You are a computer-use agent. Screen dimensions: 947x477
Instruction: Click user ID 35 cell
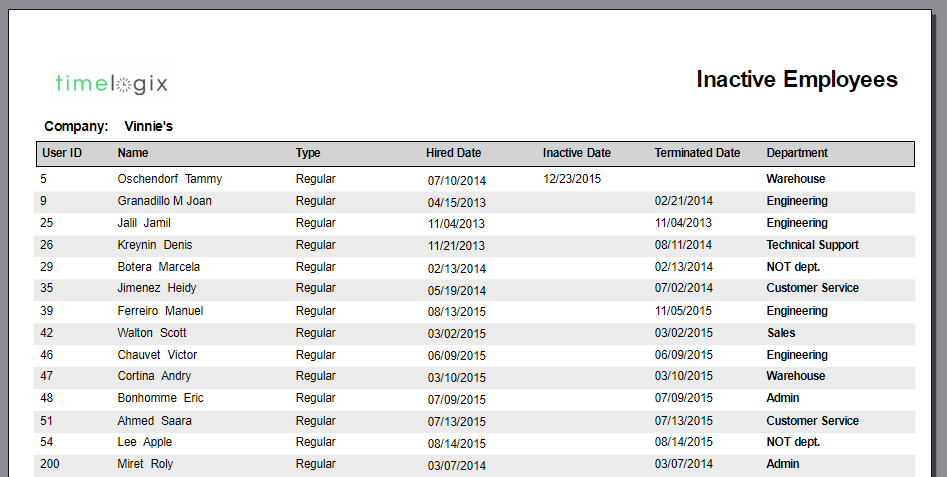point(47,288)
